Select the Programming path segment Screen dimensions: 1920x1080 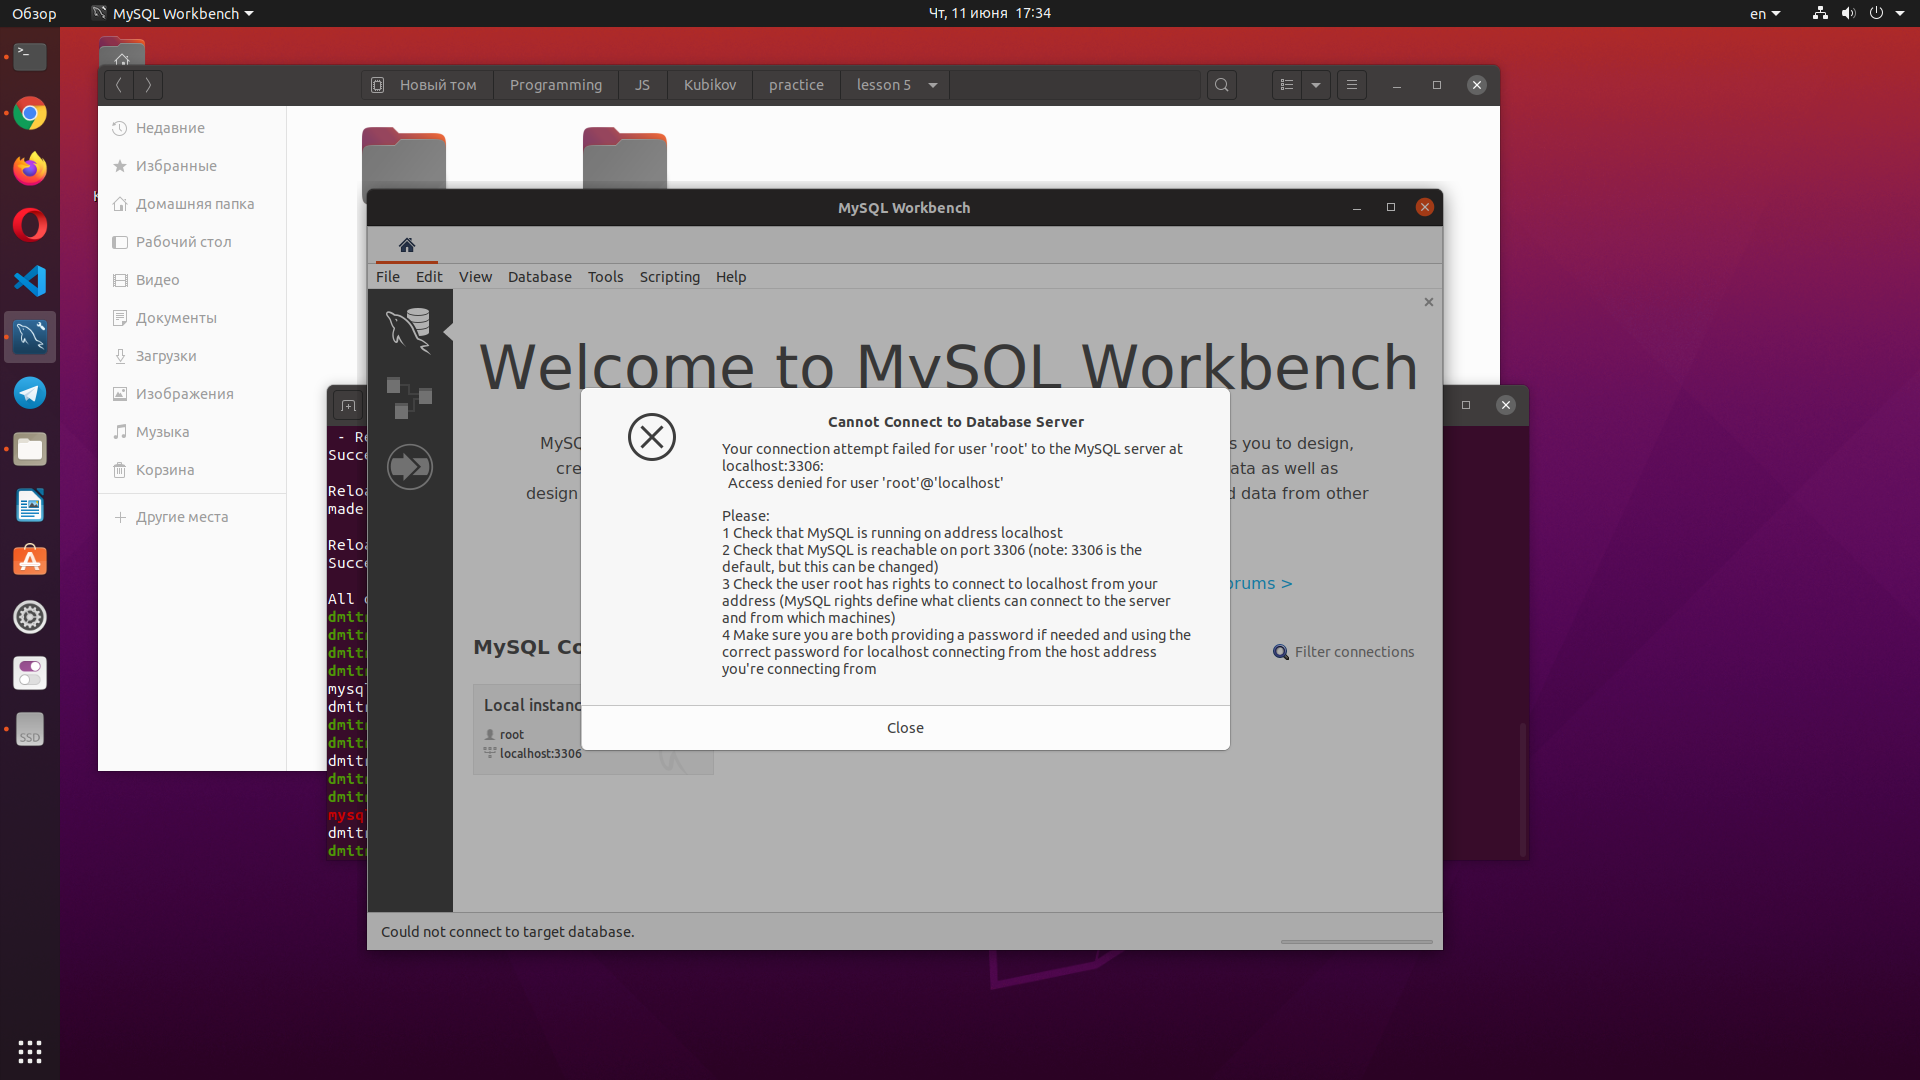(x=556, y=85)
